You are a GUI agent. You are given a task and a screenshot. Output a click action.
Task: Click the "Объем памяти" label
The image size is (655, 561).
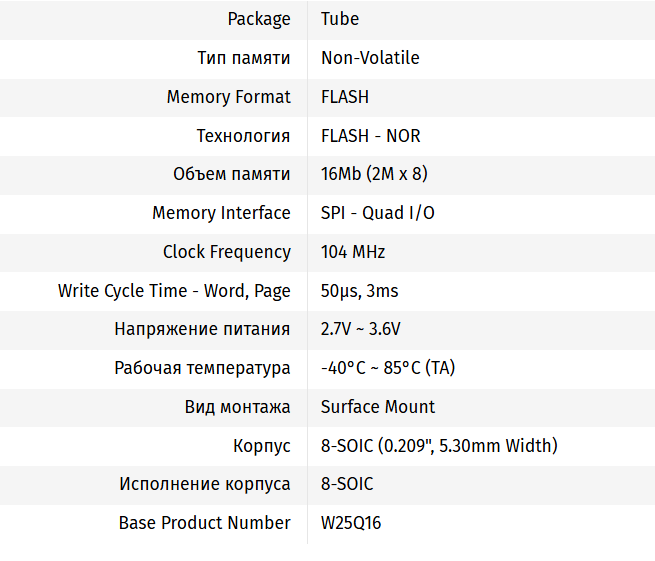[x=232, y=174]
